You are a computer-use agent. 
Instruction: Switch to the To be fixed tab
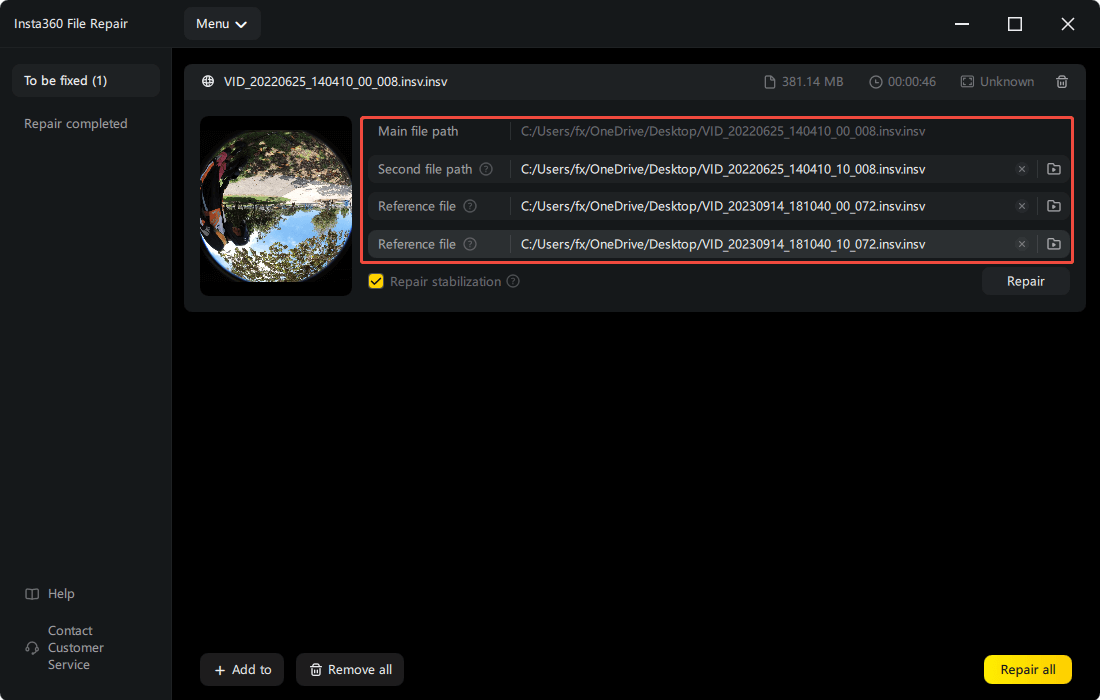(85, 80)
